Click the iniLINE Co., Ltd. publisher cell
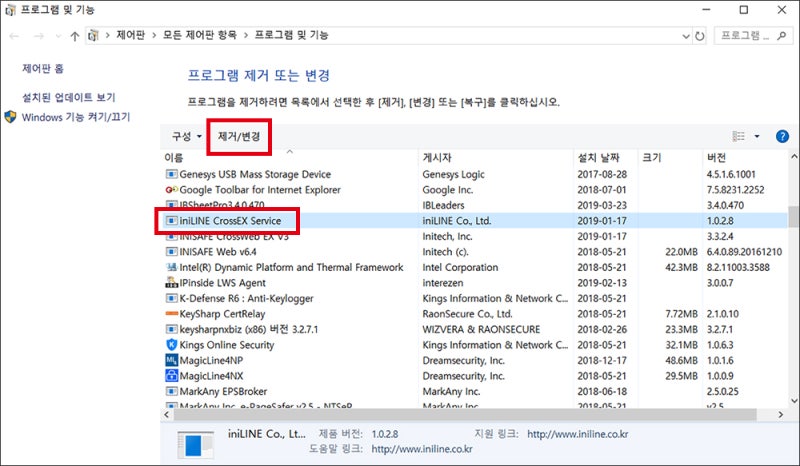Viewport: 800px width, 466px height. 457,221
